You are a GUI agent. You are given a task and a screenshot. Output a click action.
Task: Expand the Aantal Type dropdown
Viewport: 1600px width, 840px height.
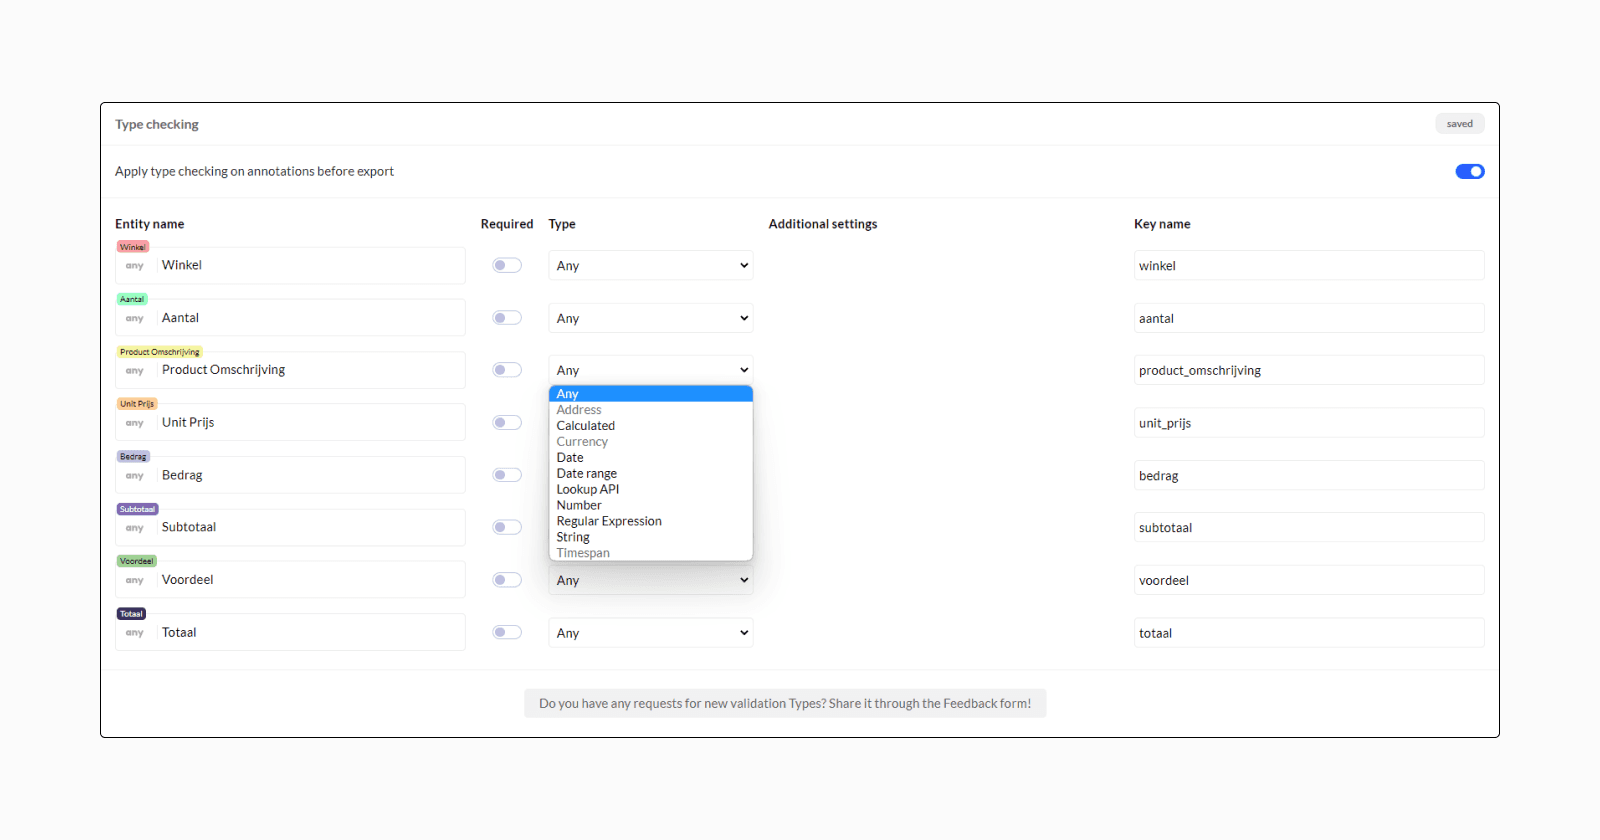650,318
